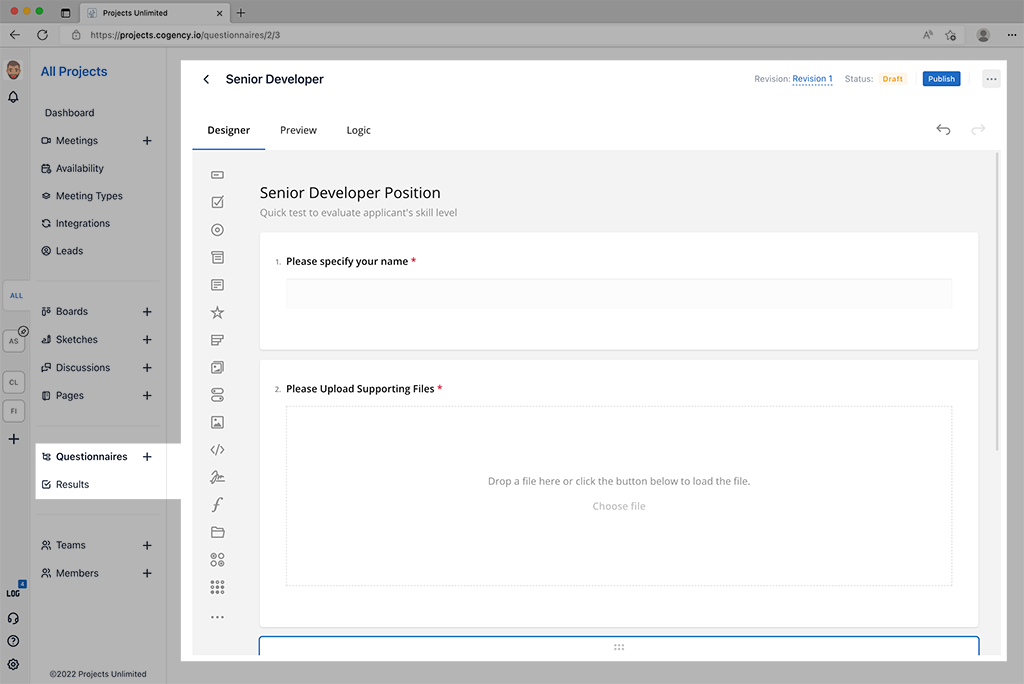Choose the HTML code element icon

point(217,450)
